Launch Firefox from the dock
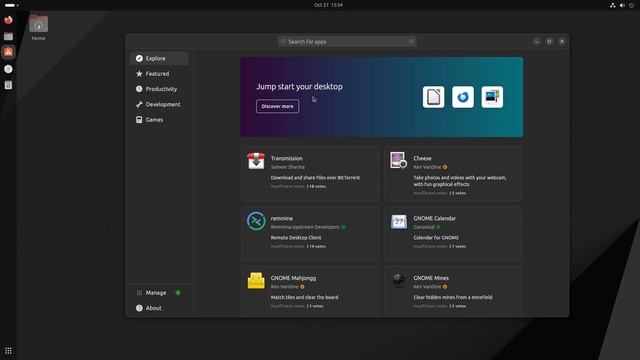This screenshot has width=640, height=360. [8, 20]
